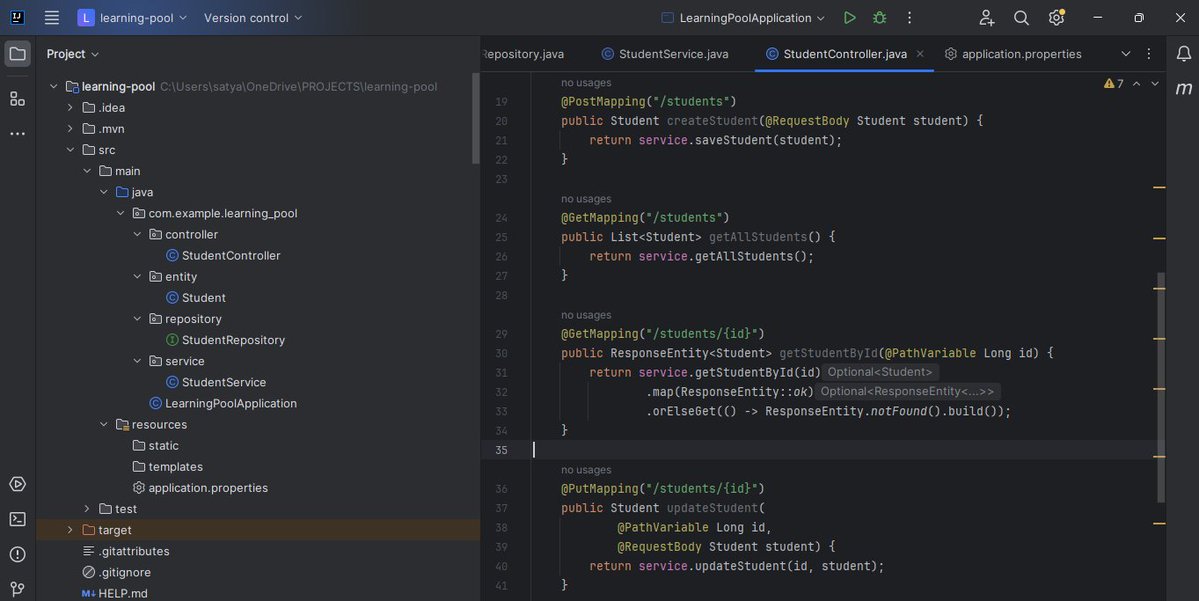Expand the .mvn folder
This screenshot has width=1199, height=601.
click(70, 128)
